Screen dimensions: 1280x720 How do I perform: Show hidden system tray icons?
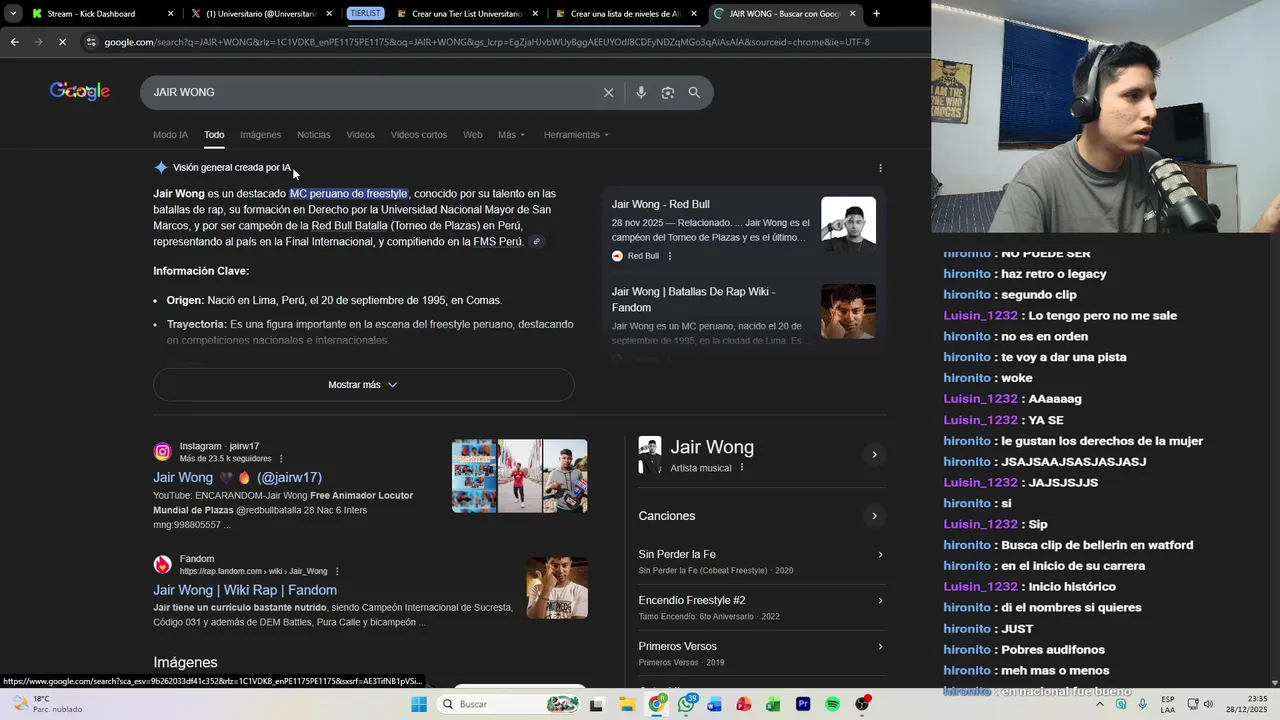pyautogui.click(x=1100, y=704)
